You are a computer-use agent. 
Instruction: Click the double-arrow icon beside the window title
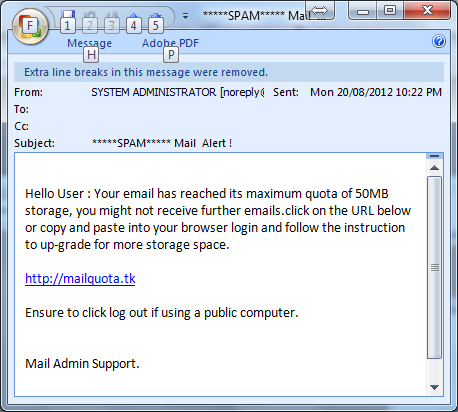pyautogui.click(x=320, y=10)
